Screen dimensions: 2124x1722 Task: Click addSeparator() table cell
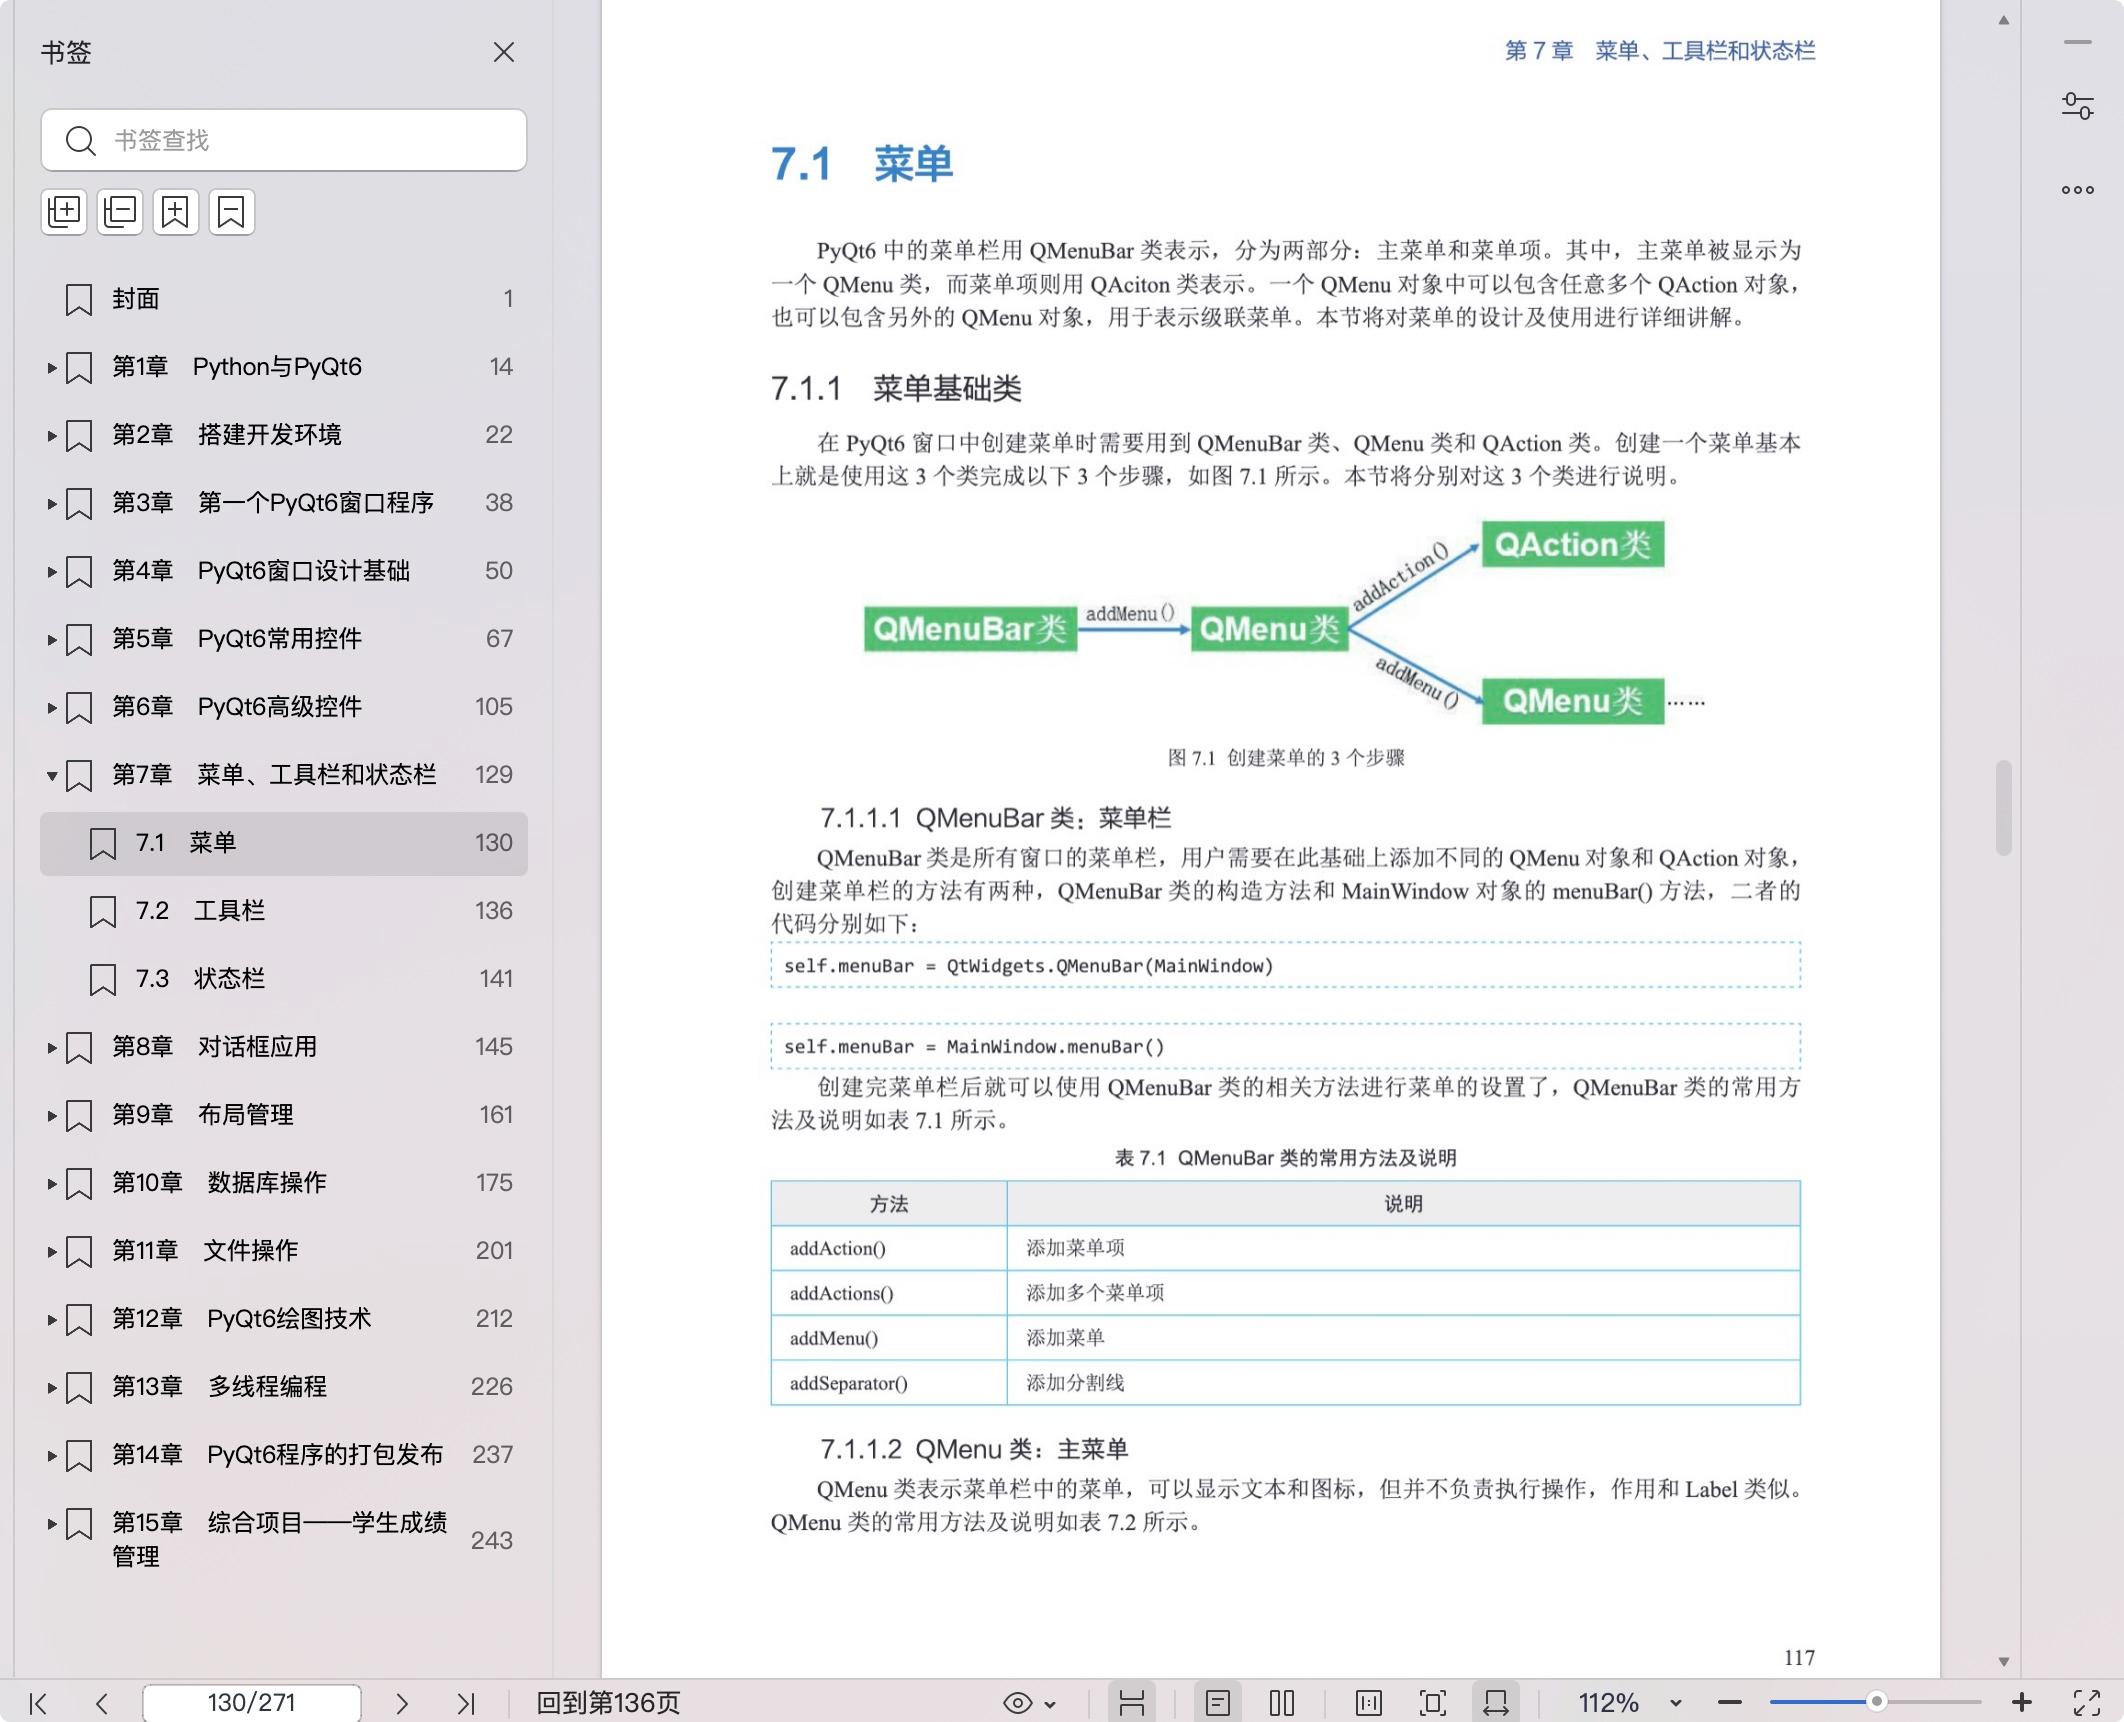click(889, 1383)
